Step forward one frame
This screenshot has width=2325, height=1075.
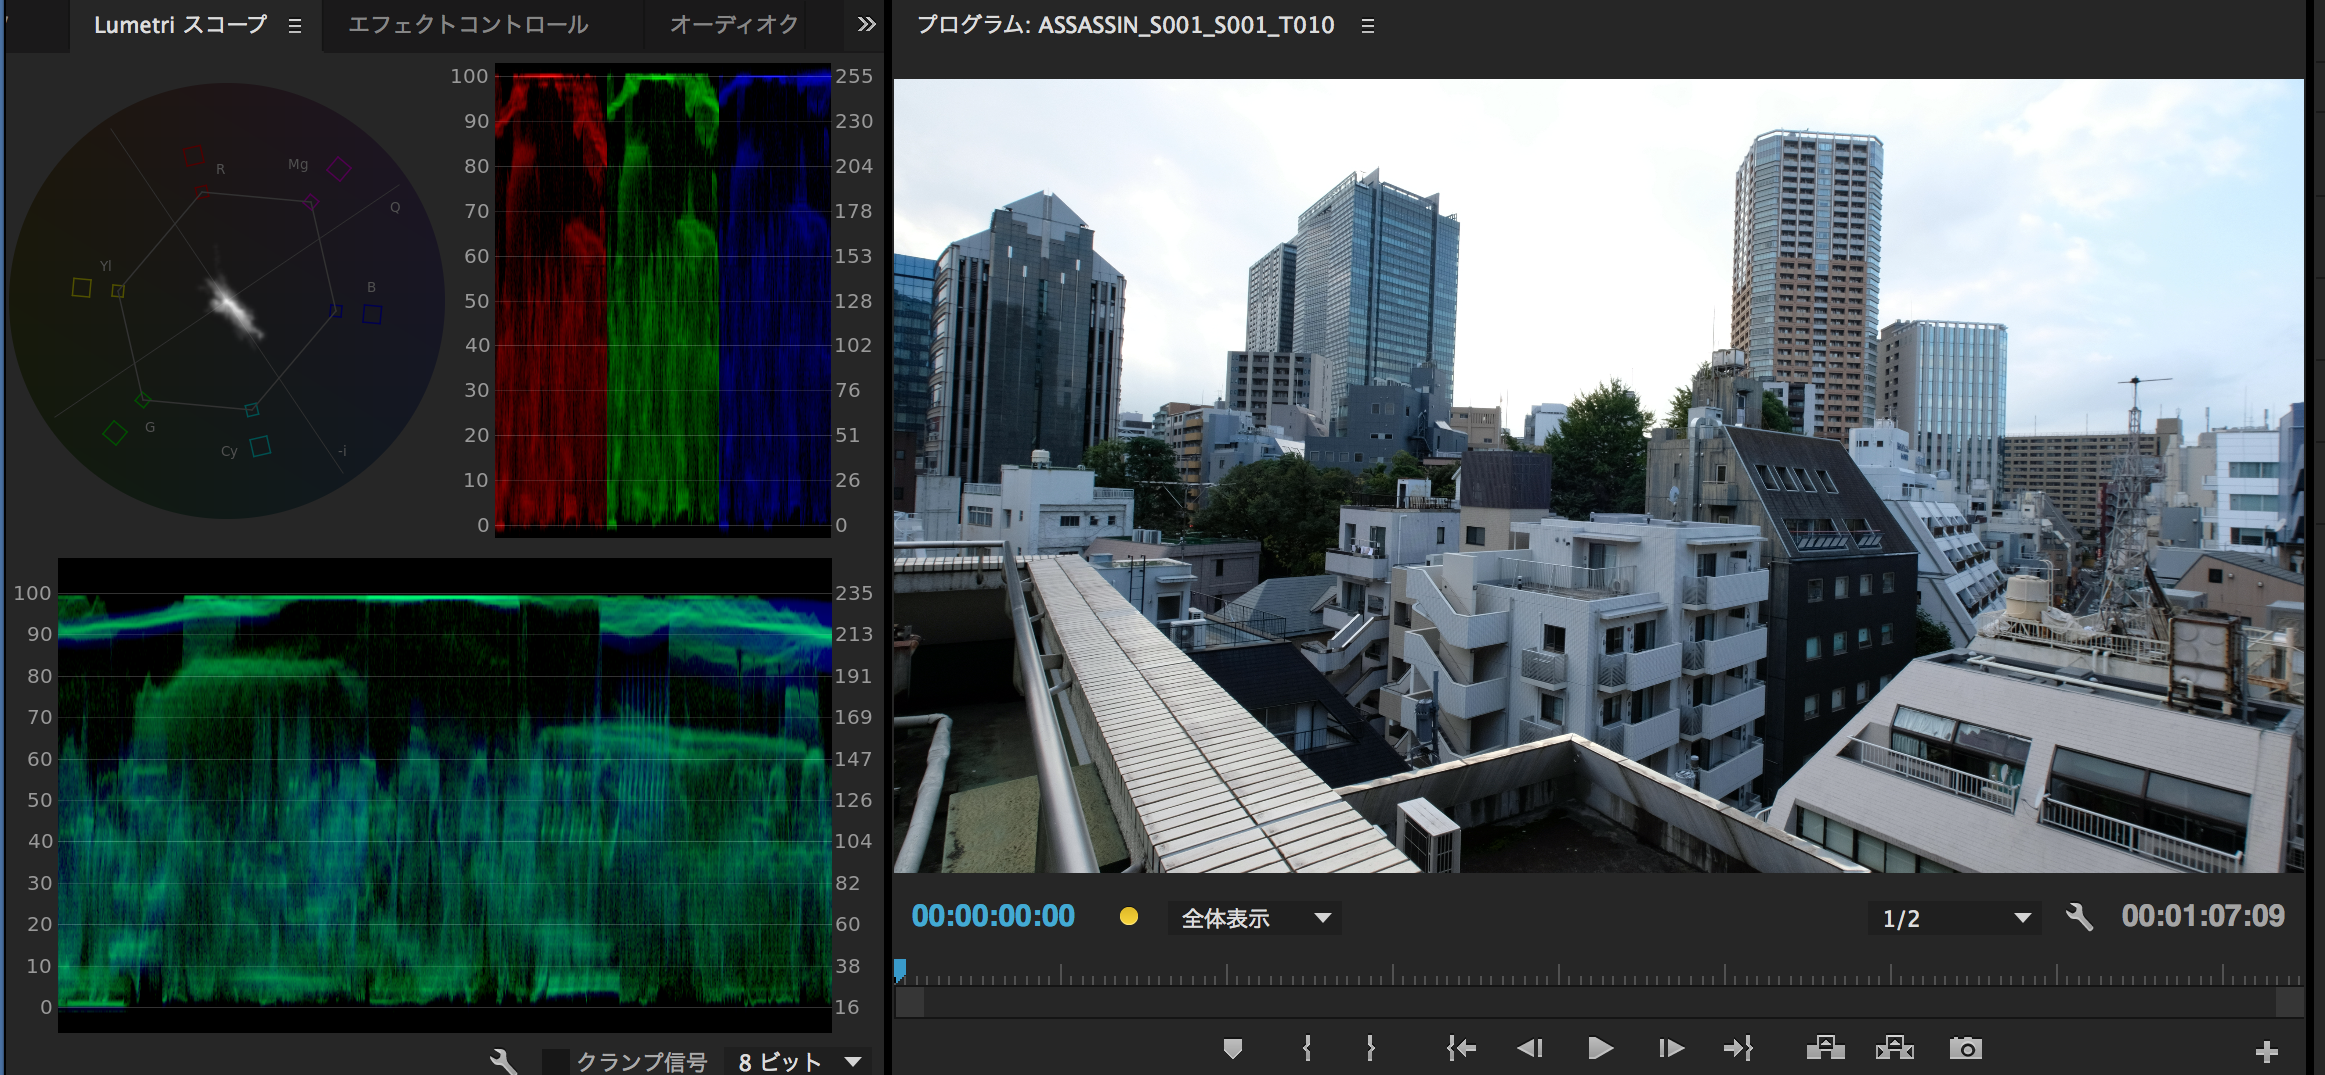pos(1671,1048)
